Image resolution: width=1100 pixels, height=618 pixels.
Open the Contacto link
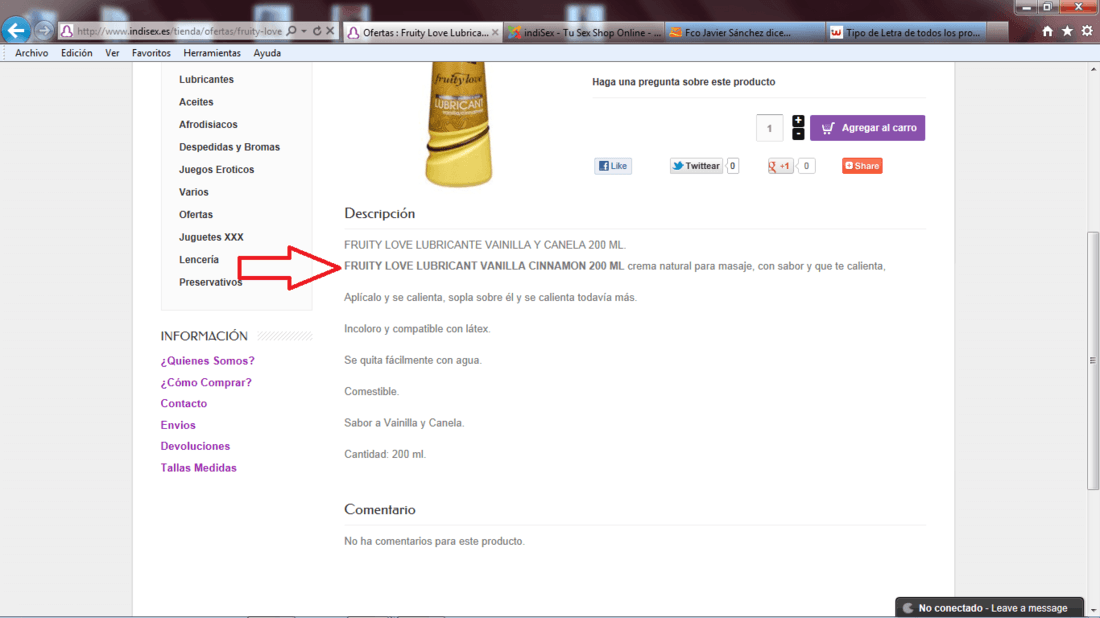tap(183, 403)
